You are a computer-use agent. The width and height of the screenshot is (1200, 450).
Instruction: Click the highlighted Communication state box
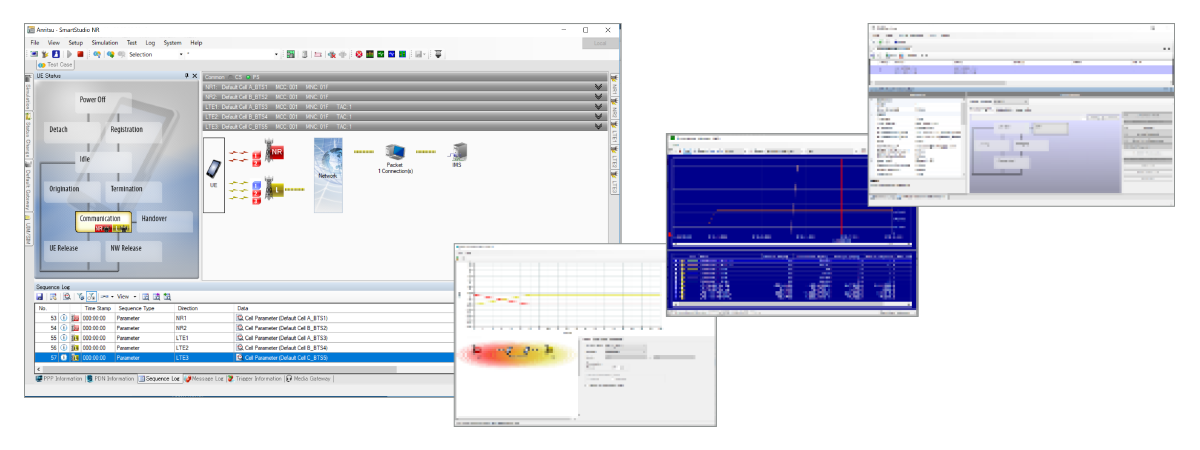(x=103, y=221)
